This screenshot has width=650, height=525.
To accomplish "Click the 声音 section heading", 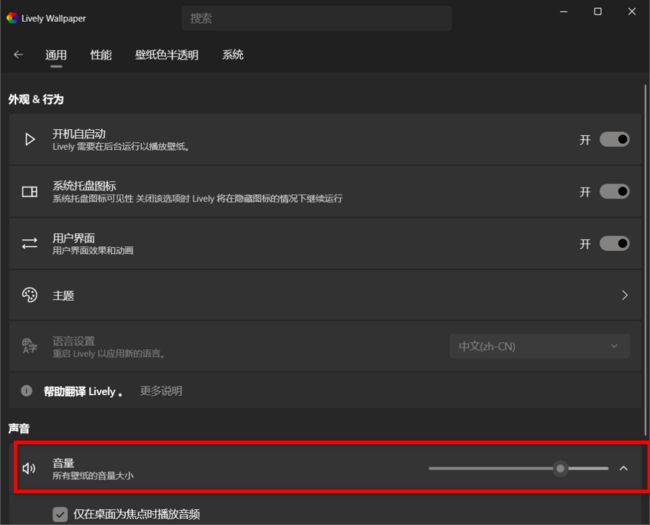I will tap(19, 428).
